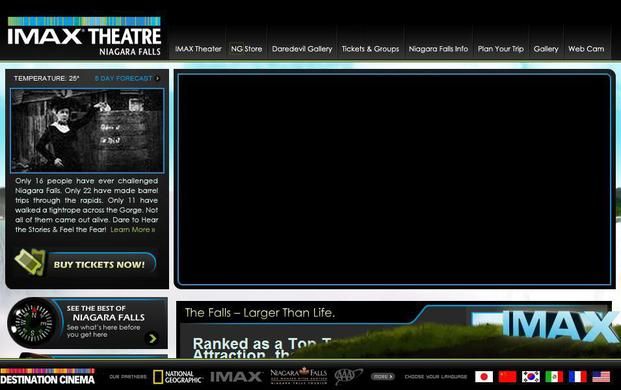This screenshot has width=621, height=390.
Task: Select the South Korean flag language icon
Action: tap(531, 377)
